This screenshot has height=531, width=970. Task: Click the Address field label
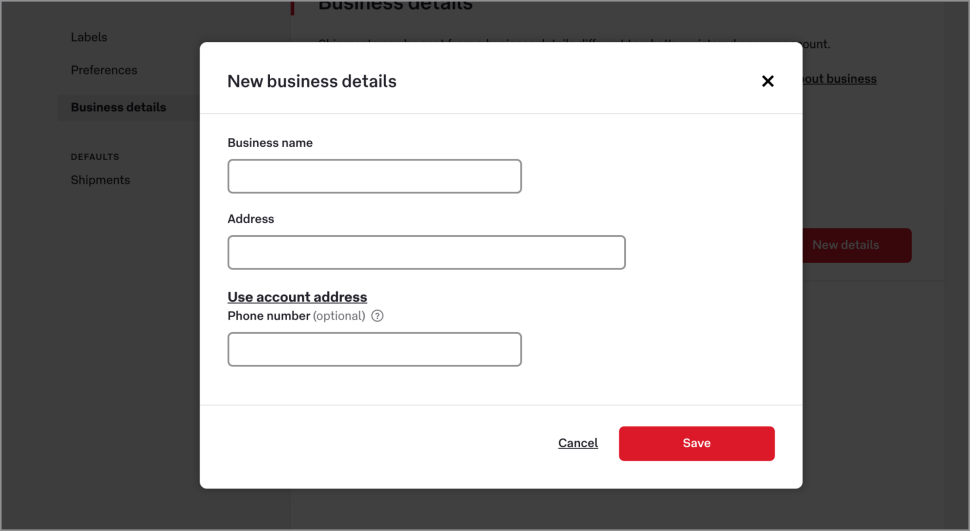[251, 219]
